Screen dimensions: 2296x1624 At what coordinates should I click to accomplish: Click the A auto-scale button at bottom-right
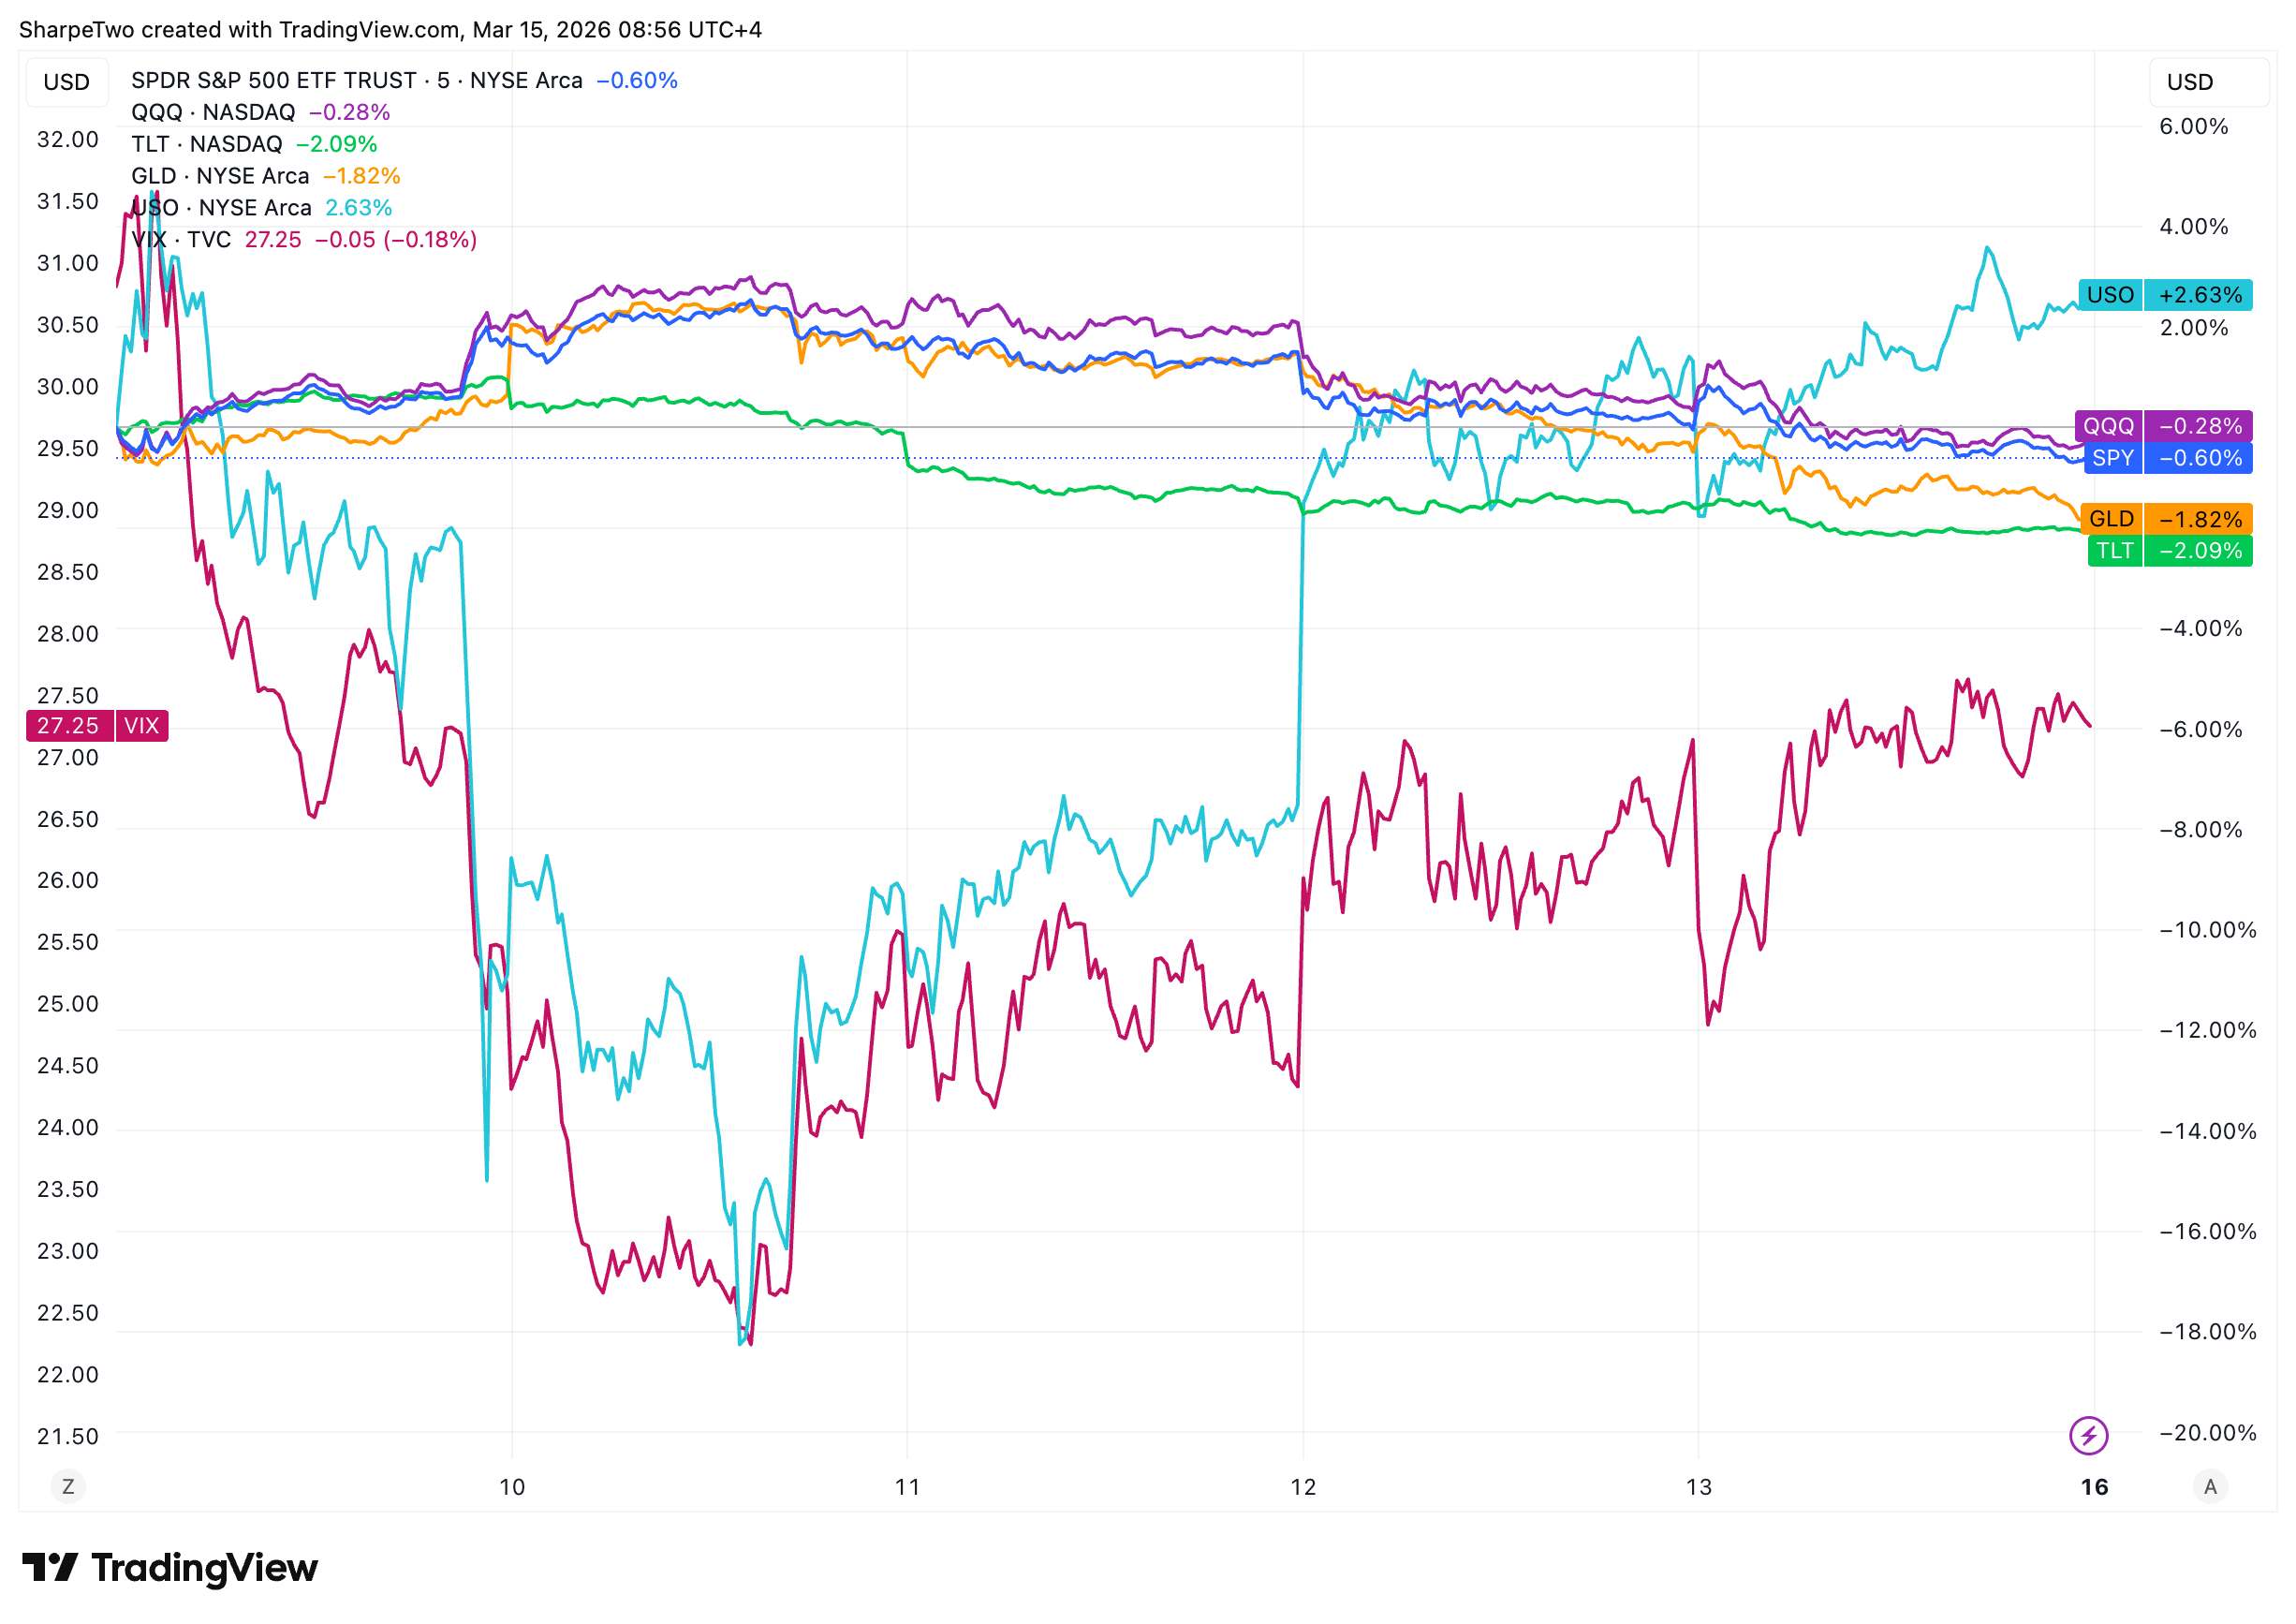pyautogui.click(x=2210, y=1487)
